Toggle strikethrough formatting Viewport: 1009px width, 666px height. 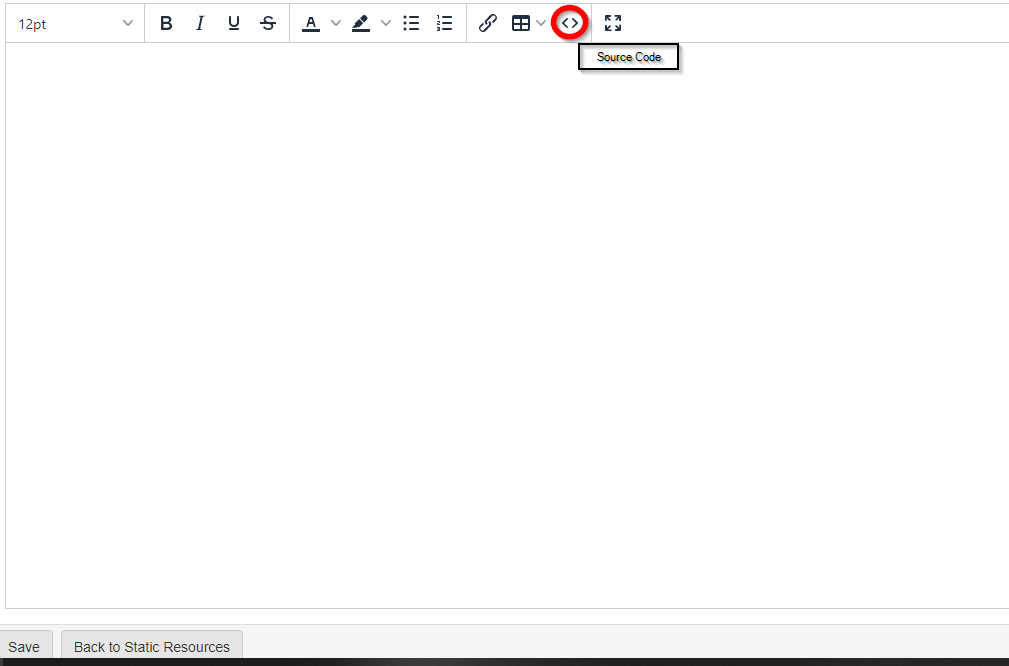(x=268, y=23)
